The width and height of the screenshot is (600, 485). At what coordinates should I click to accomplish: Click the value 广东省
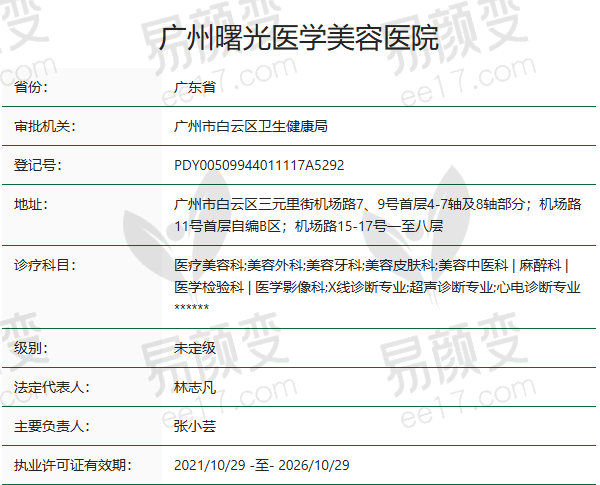click(195, 87)
